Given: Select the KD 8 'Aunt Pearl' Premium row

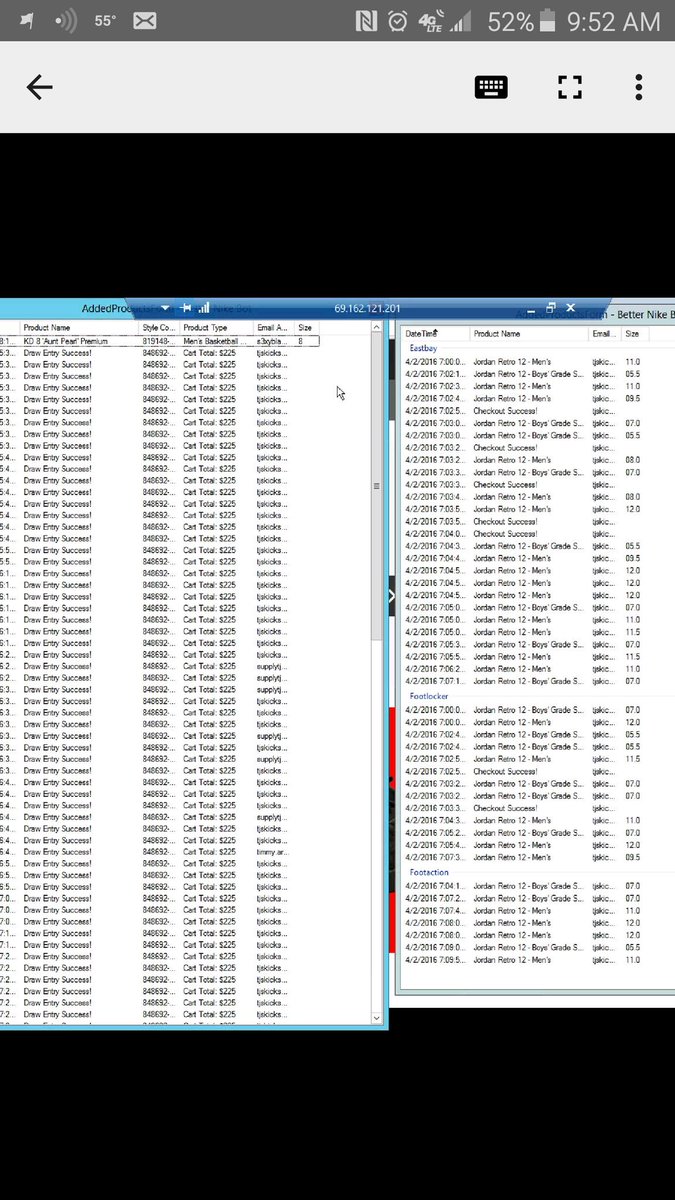Looking at the screenshot, I should point(160,341).
